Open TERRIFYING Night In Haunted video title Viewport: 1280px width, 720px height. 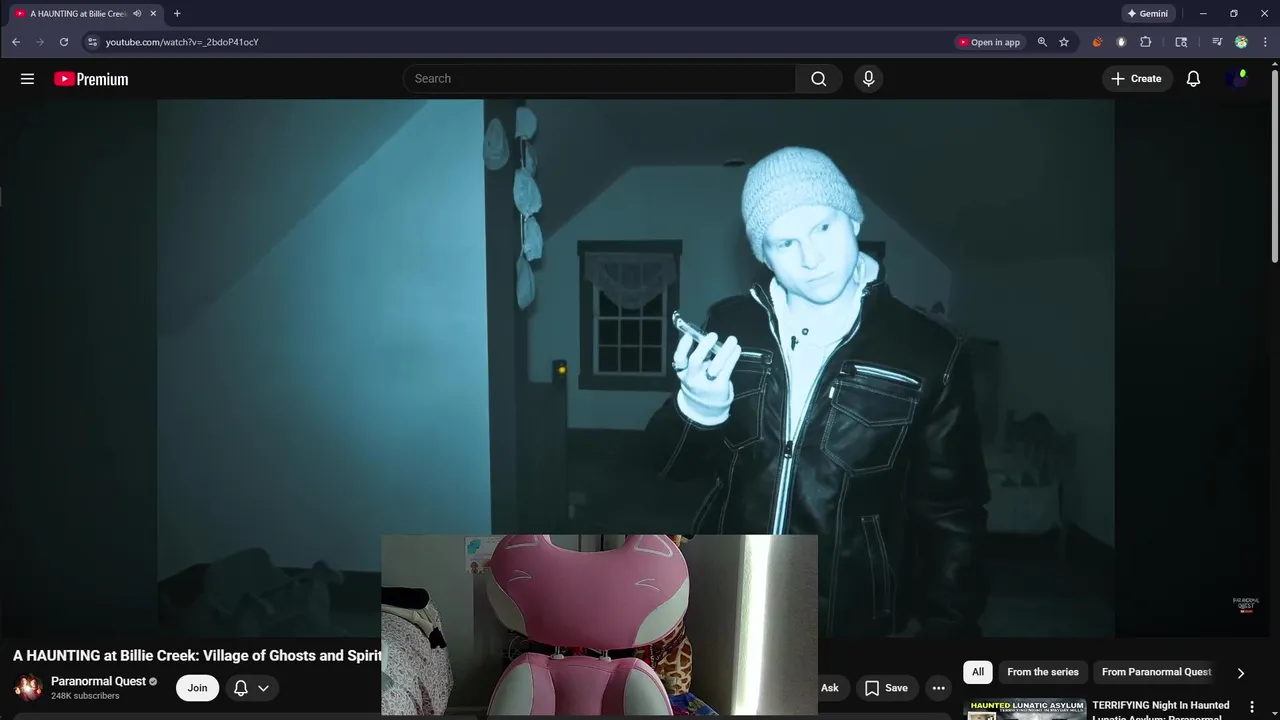pyautogui.click(x=1161, y=710)
